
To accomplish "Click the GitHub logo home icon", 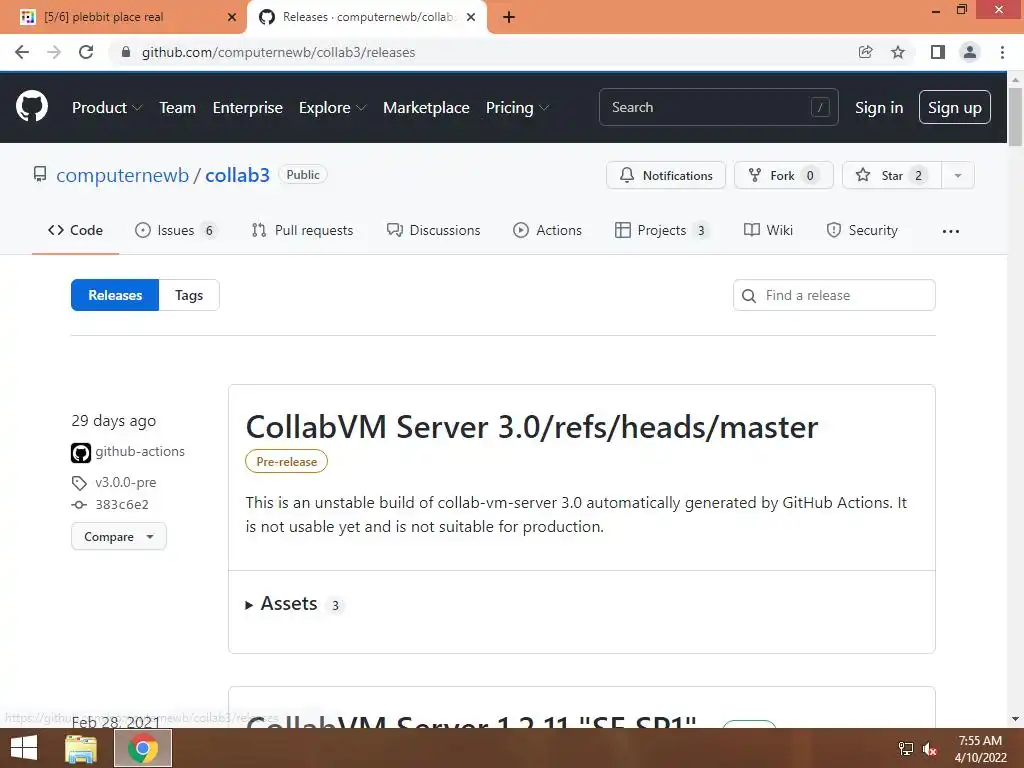I will tap(31, 106).
